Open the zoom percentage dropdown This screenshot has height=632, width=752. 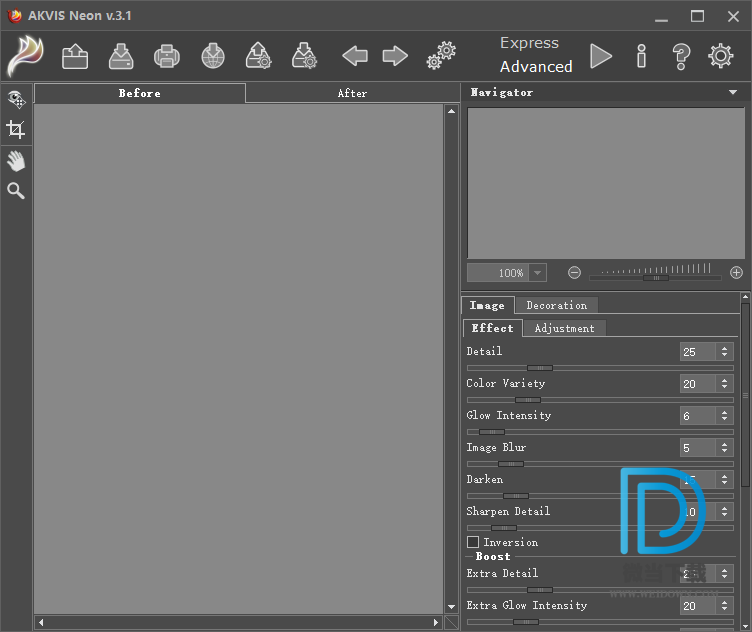pyautogui.click(x=538, y=273)
